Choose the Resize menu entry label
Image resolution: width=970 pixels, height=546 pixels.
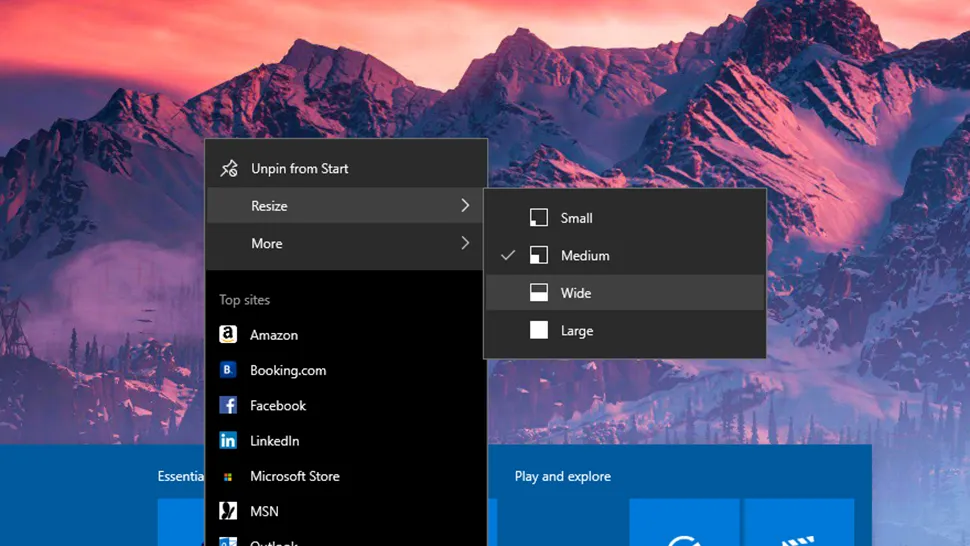pos(269,206)
